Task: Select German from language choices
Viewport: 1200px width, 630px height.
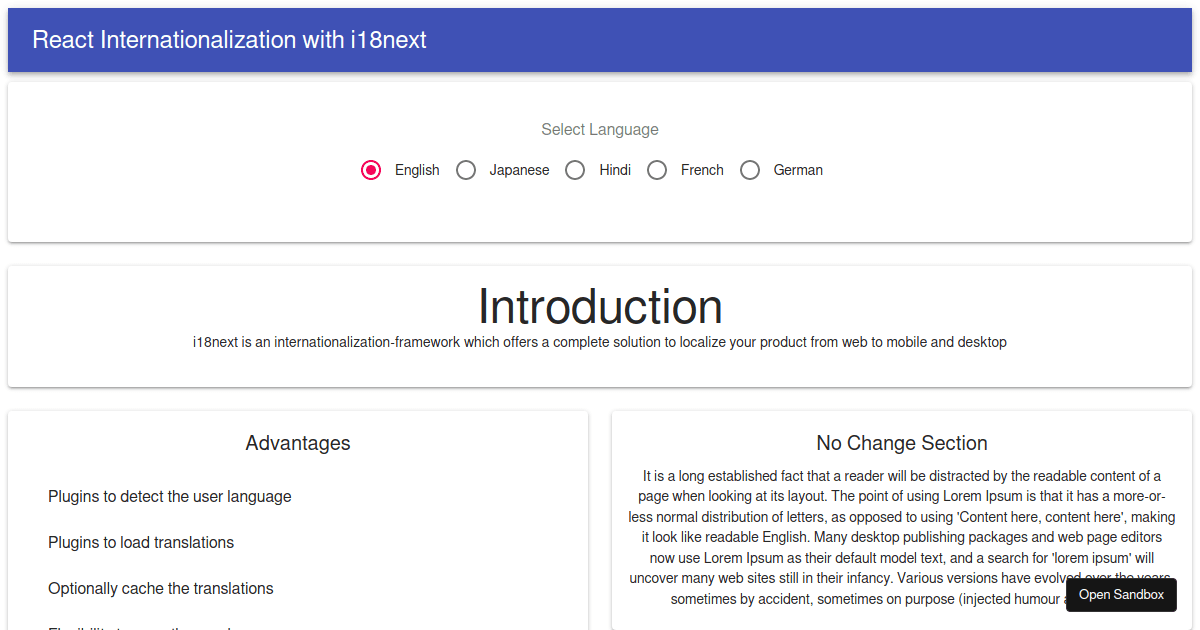Action: pyautogui.click(x=750, y=170)
